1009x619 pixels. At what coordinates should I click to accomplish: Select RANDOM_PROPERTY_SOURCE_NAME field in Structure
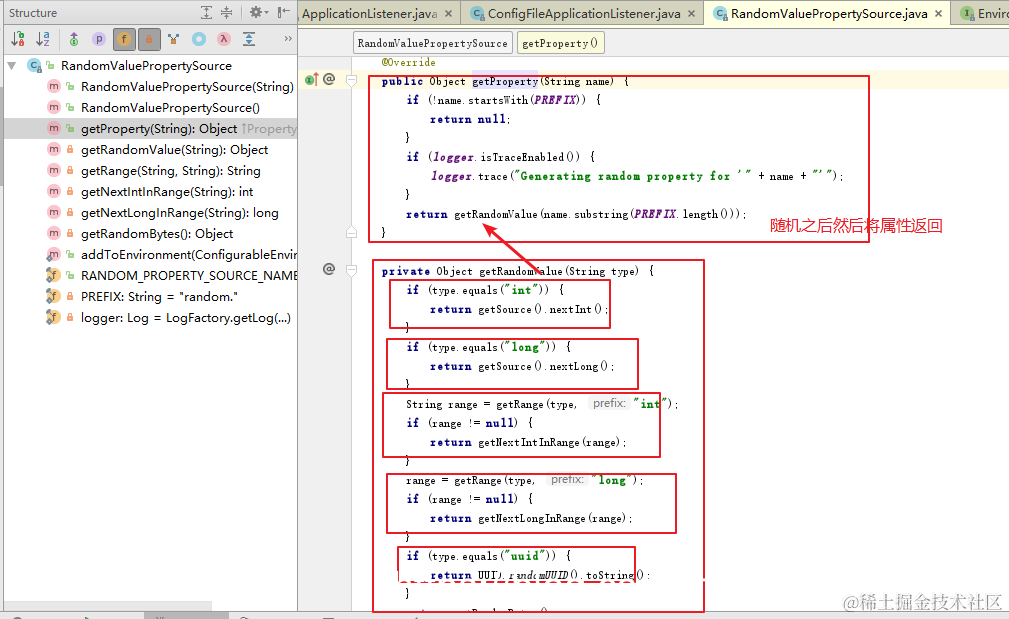click(189, 275)
